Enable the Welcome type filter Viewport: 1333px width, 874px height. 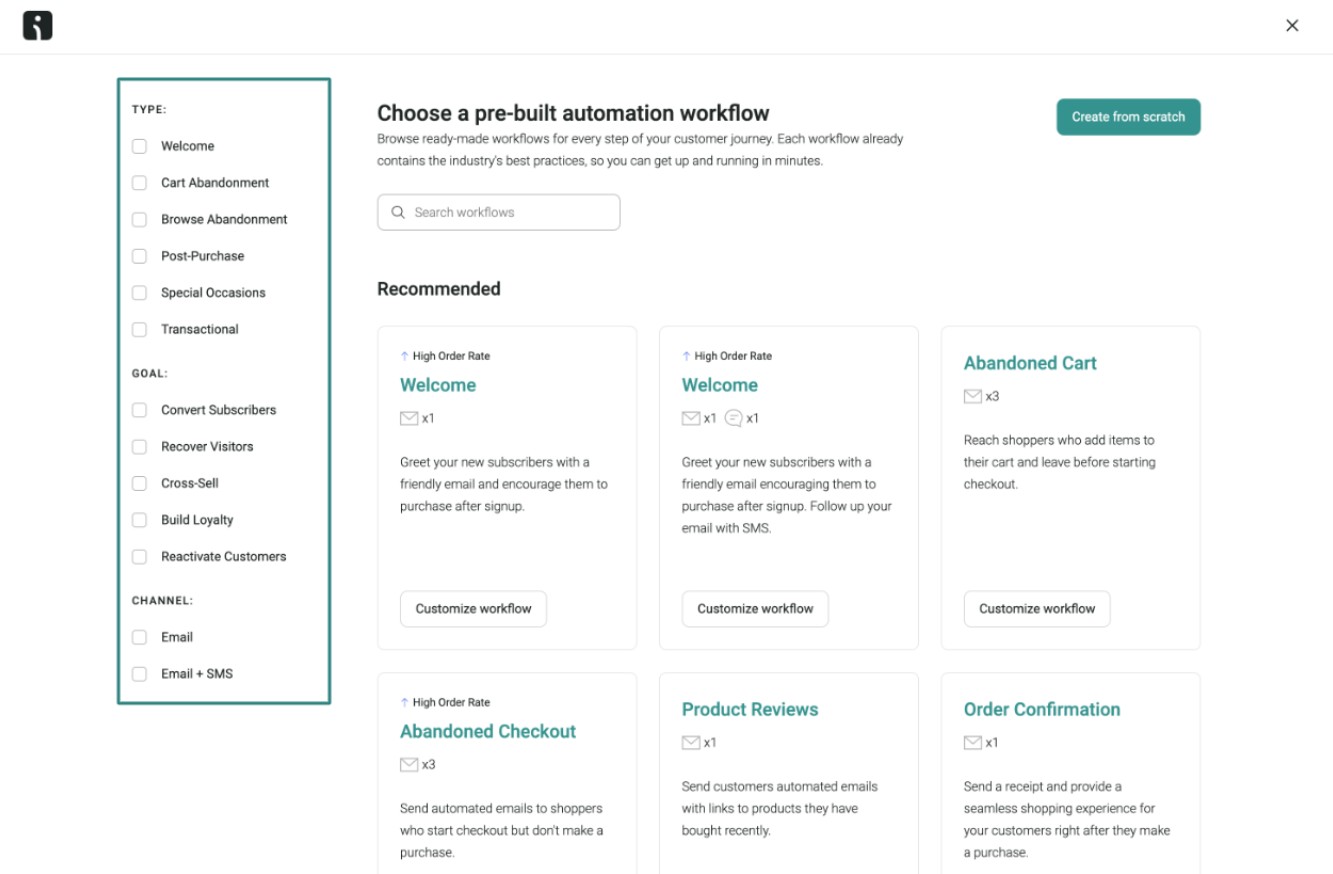(139, 146)
